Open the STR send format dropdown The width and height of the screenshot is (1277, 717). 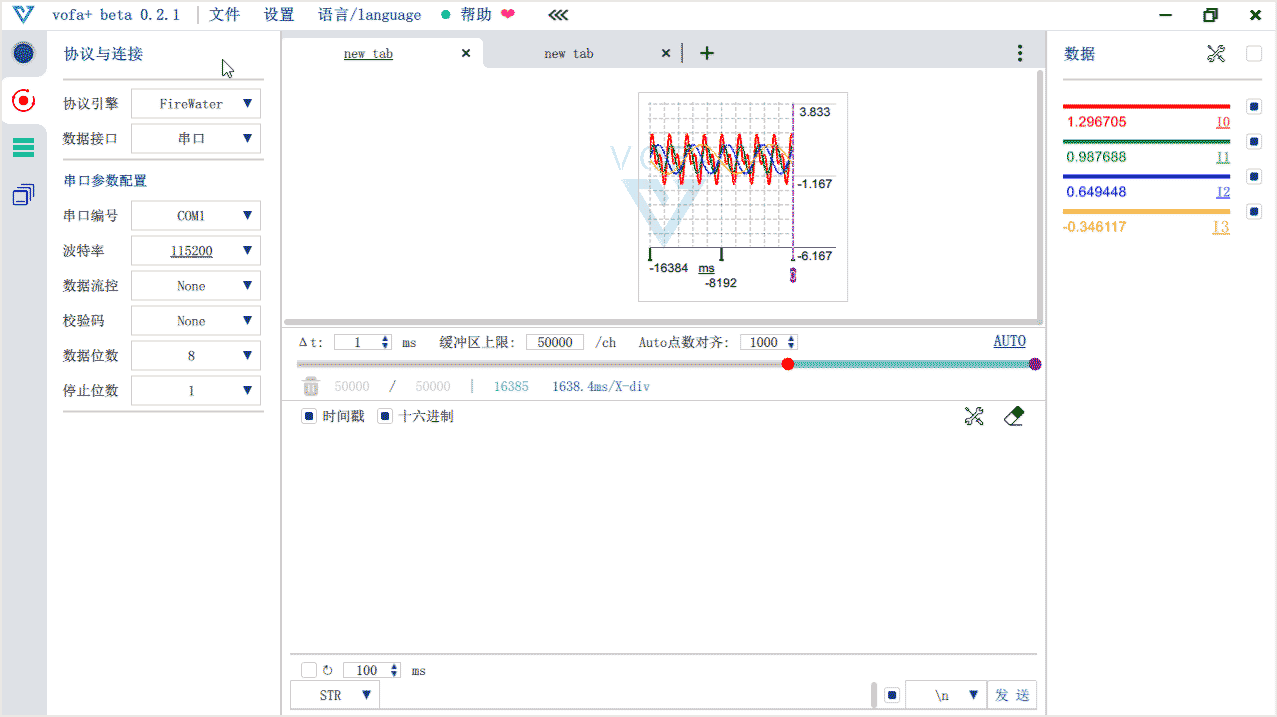[x=335, y=695]
